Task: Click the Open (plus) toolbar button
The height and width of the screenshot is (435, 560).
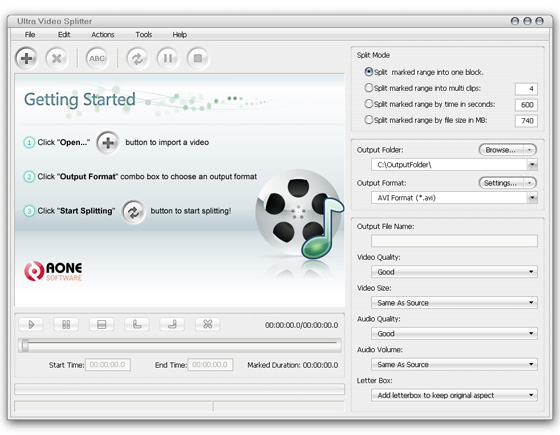Action: coord(26,58)
